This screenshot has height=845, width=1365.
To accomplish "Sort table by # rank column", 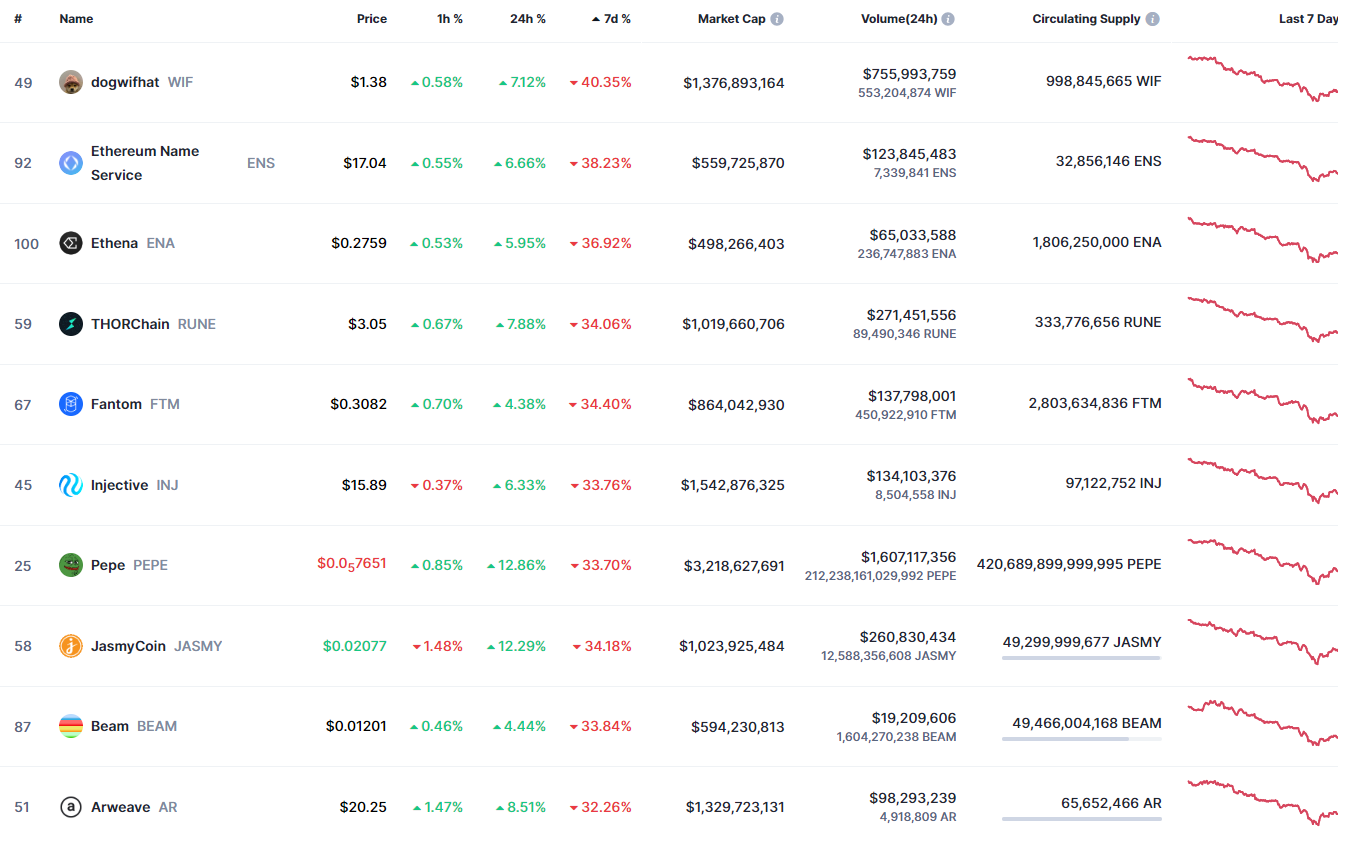I will tap(18, 19).
